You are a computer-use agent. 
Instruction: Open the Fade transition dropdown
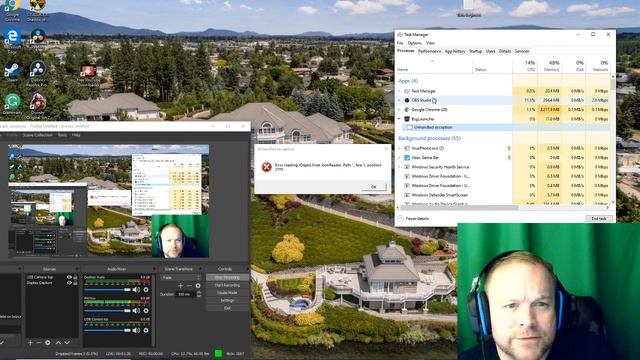[181, 277]
